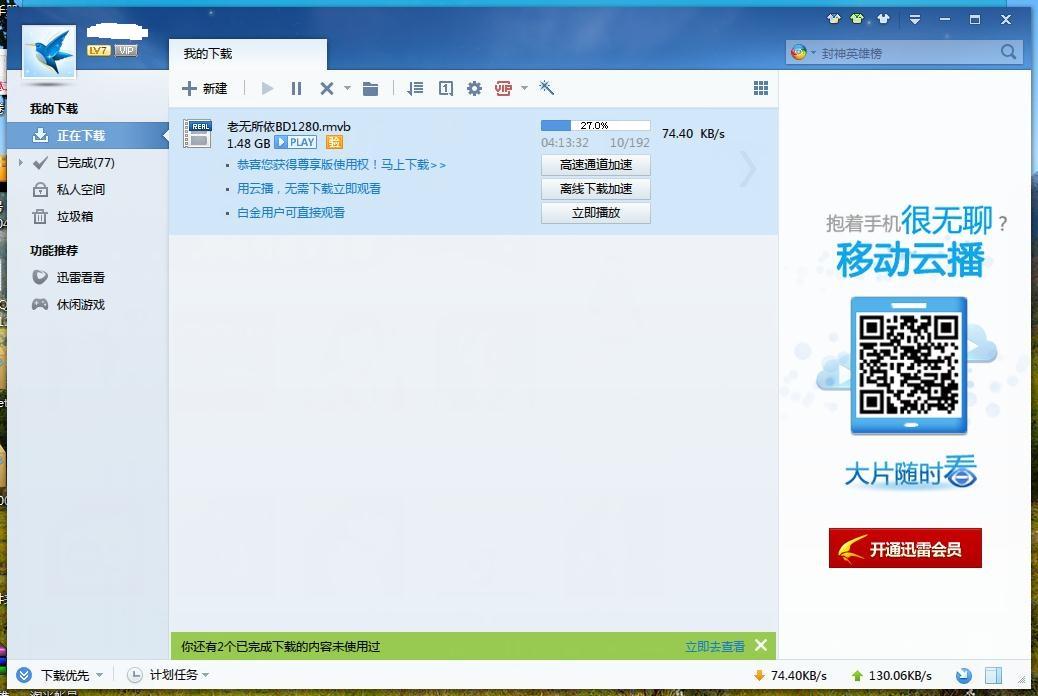Close the green notification bar
Screen dimensions: 1038x696
point(761,645)
